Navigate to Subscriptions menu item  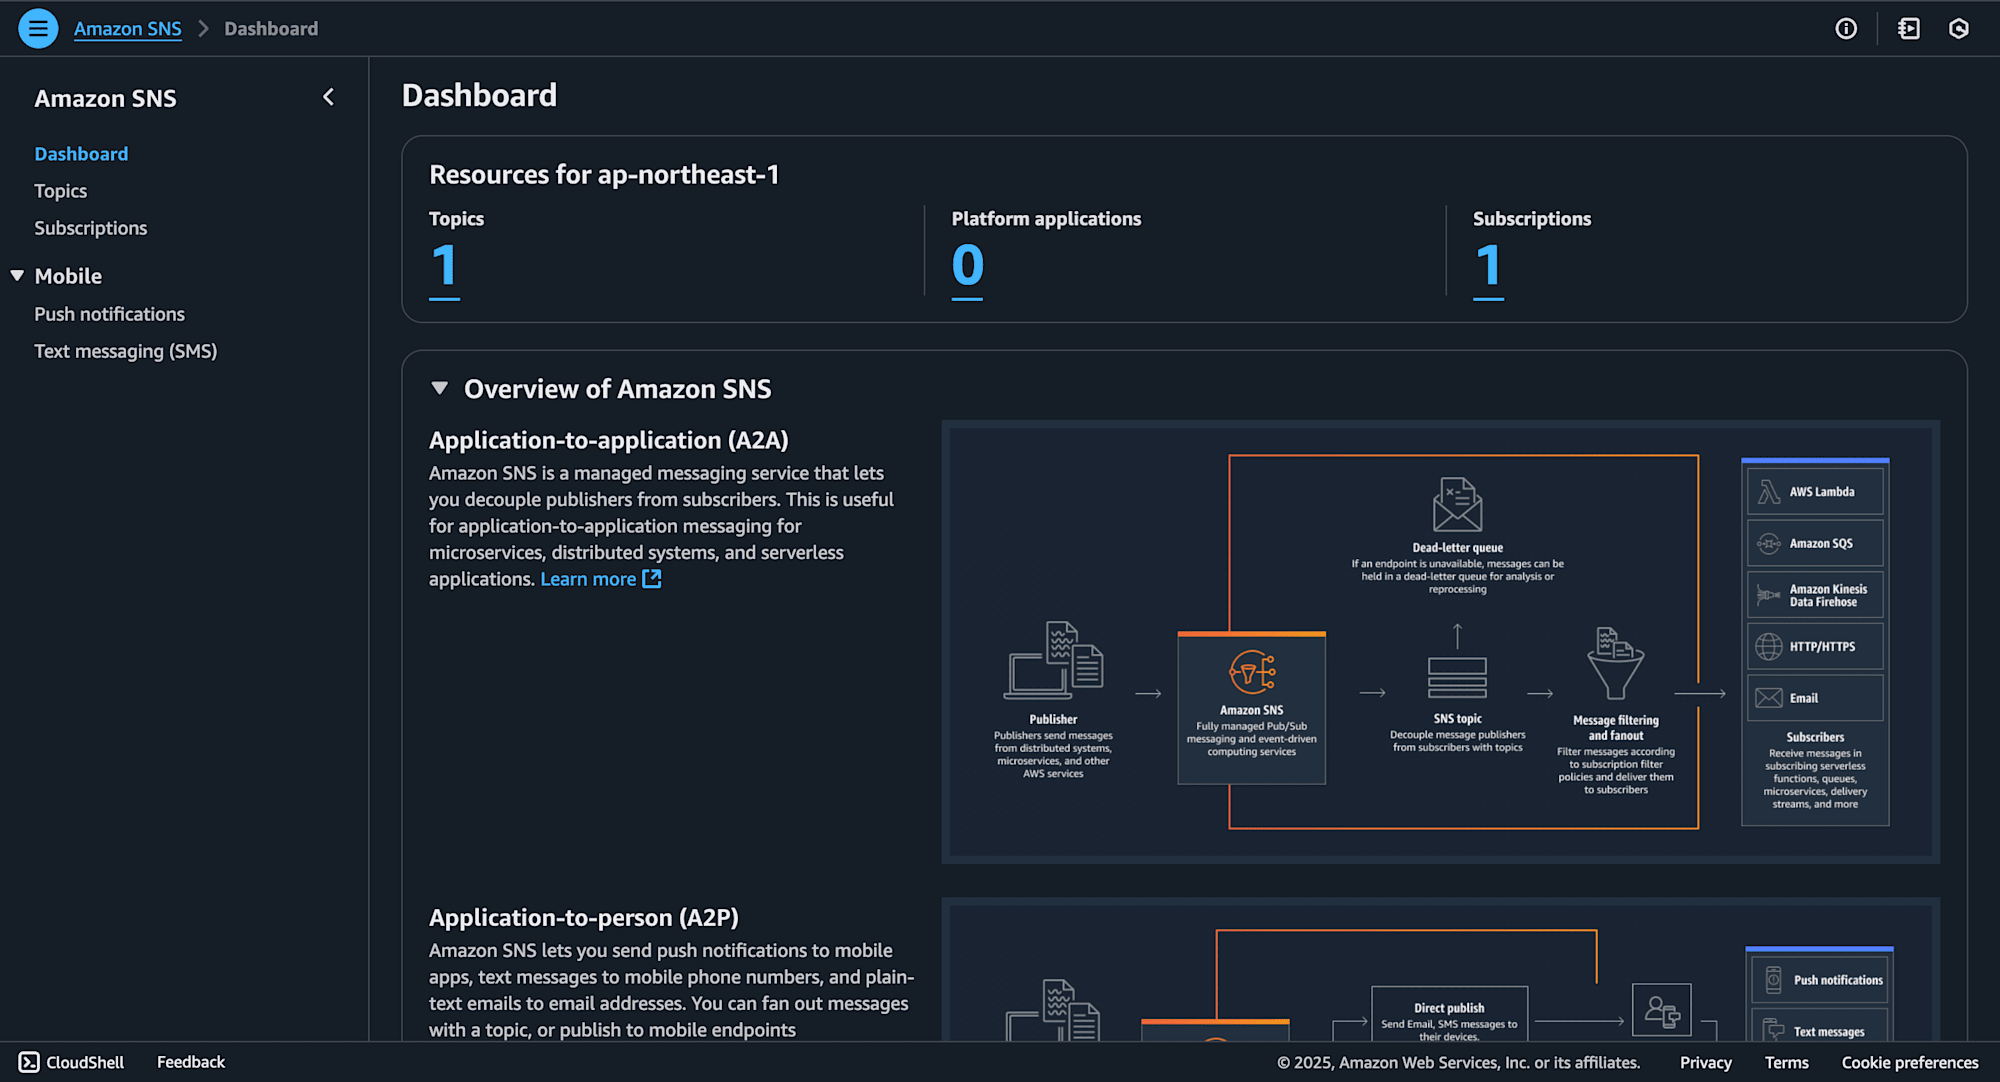click(91, 227)
